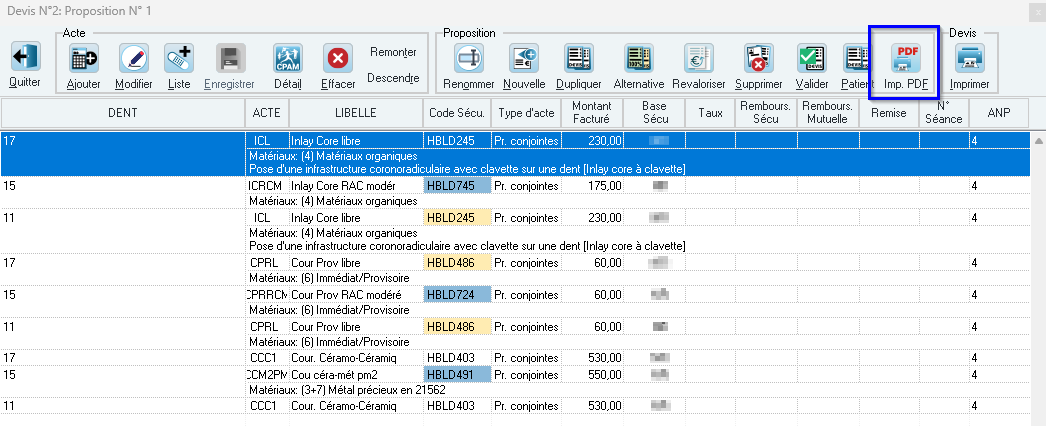This screenshot has width=1046, height=426.
Task: Click the Rembours. Mutuelle column header
Action: 829,113
